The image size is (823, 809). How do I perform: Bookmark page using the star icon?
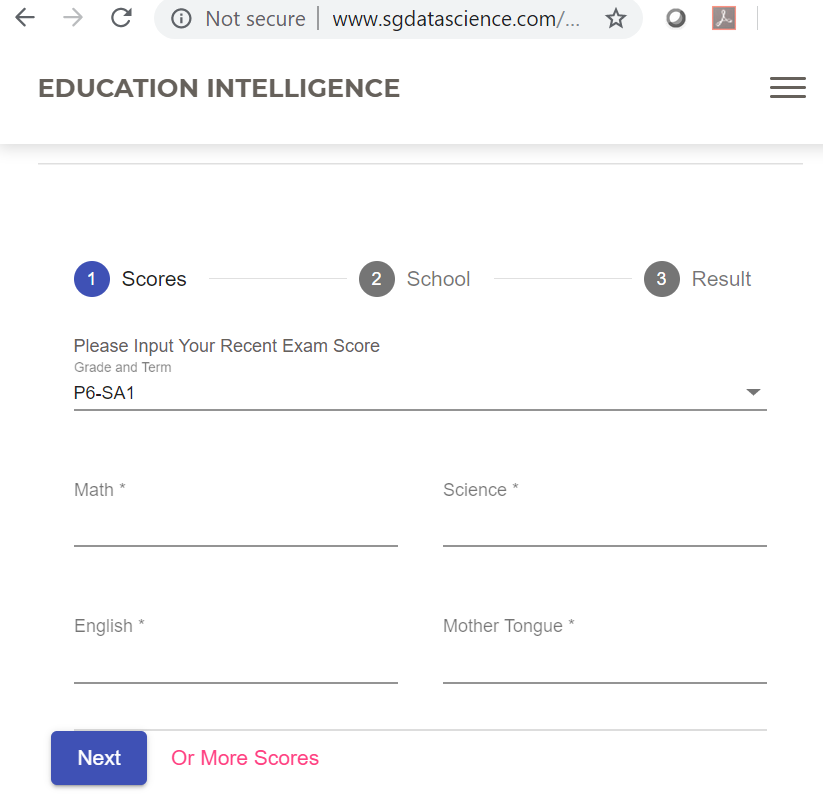pos(616,19)
